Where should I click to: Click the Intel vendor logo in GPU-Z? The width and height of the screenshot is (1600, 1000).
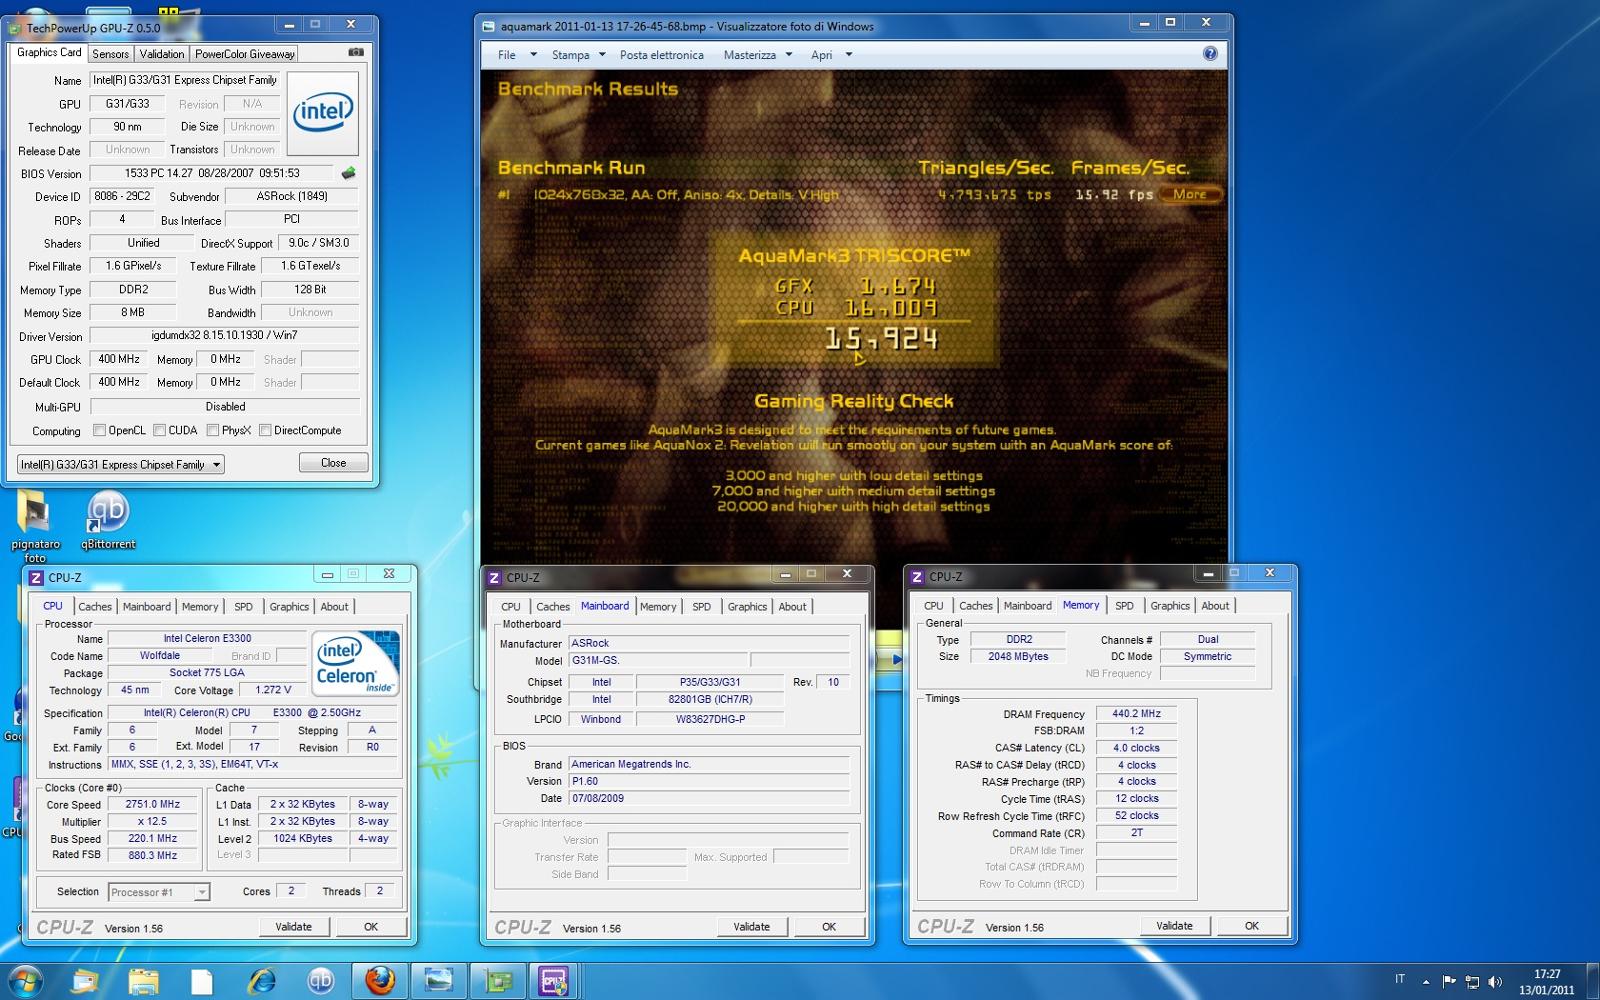point(323,113)
